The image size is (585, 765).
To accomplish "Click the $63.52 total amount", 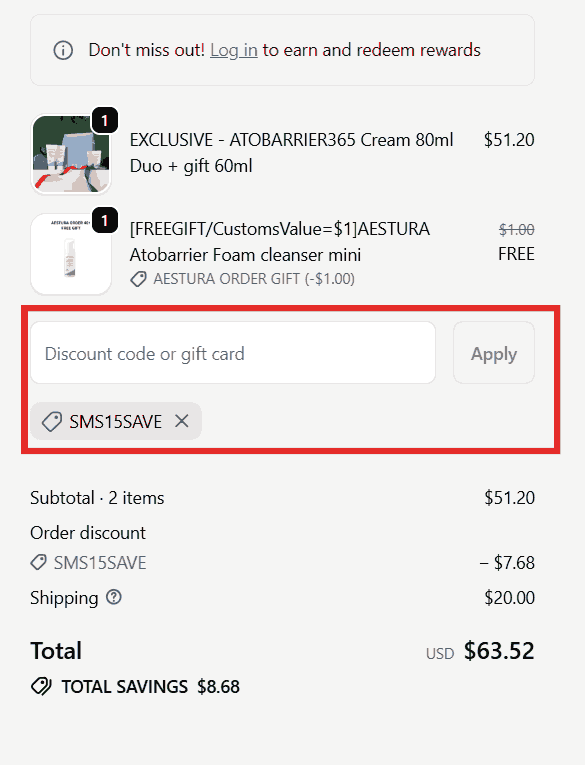I will coord(499,651).
